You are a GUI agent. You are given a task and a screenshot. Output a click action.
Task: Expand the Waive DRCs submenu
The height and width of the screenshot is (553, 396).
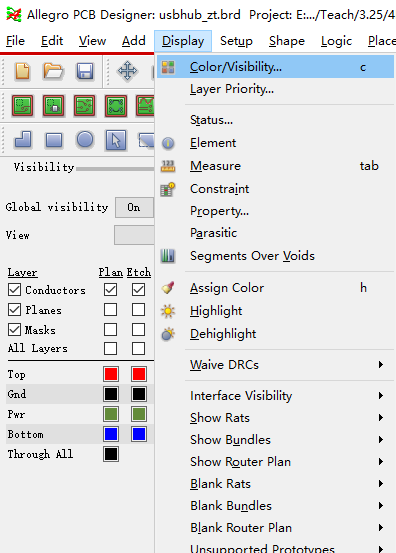[275, 365]
